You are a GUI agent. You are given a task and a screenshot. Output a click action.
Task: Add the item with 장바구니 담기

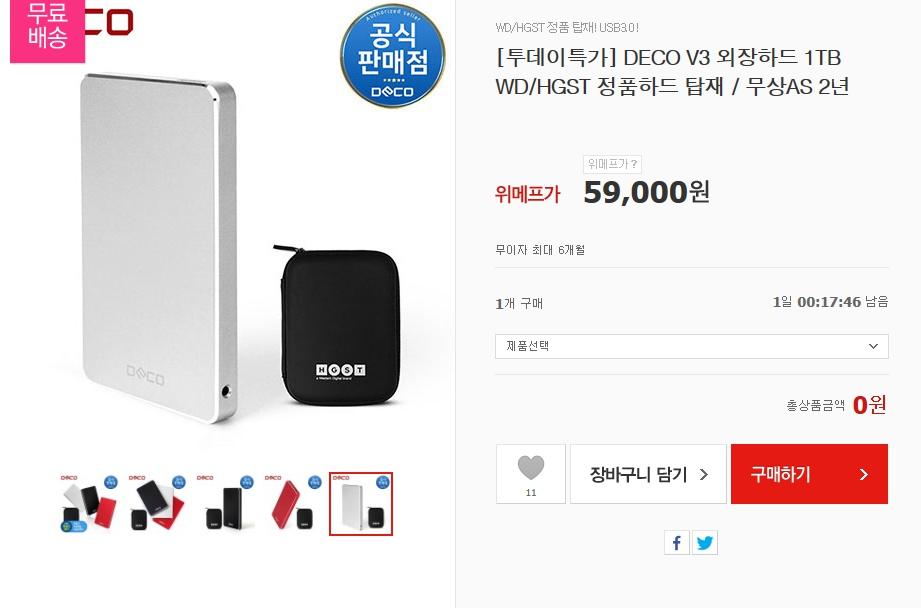click(648, 474)
